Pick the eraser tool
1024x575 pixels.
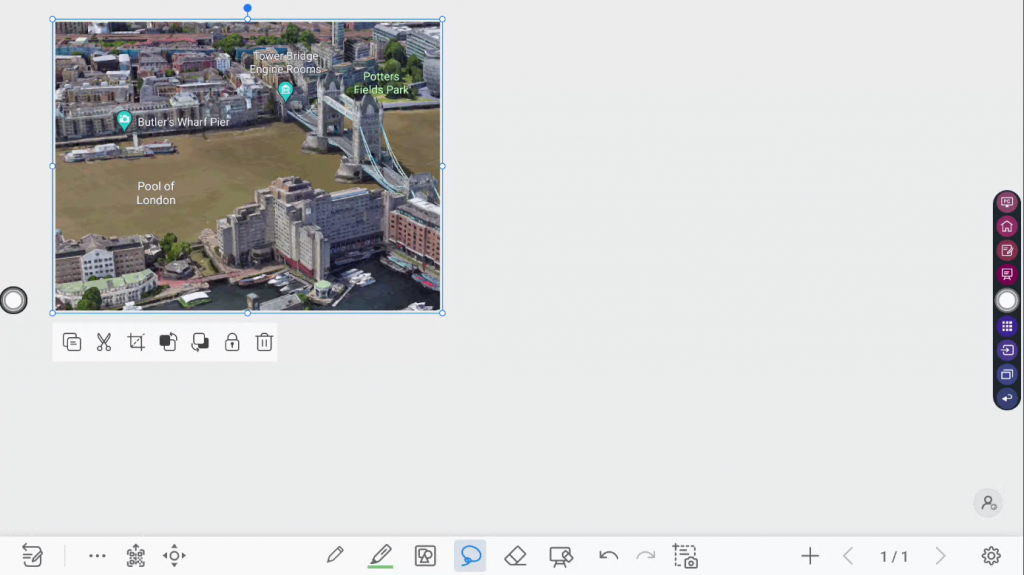(x=515, y=556)
